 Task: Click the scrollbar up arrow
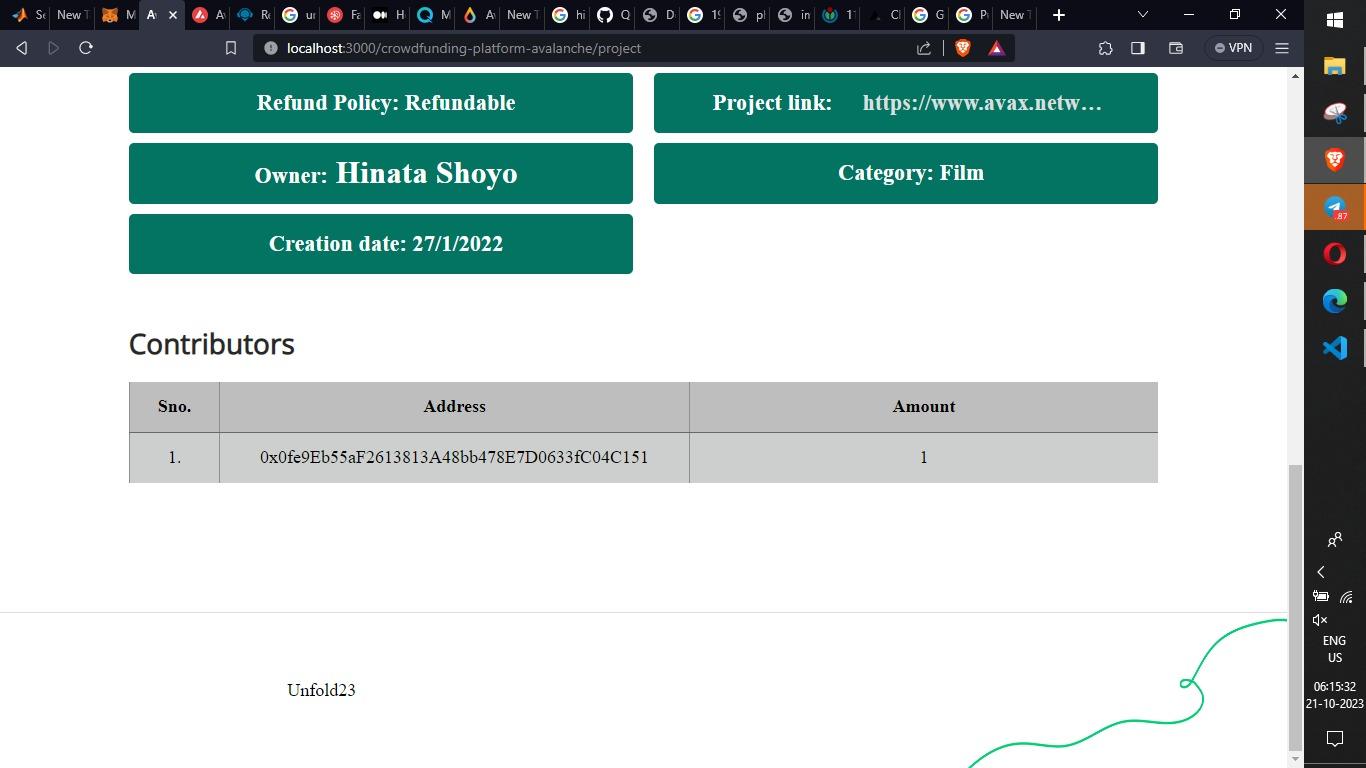1296,75
